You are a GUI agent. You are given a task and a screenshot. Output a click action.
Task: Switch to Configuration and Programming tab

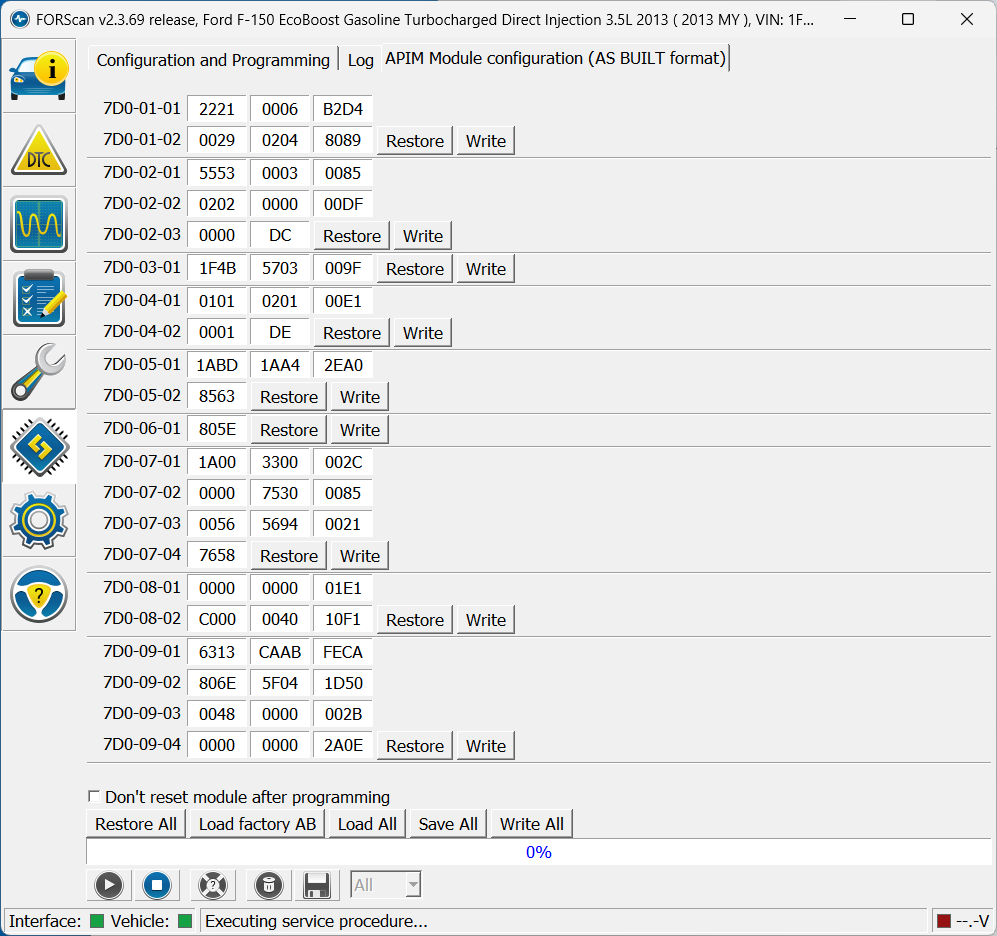[213, 60]
